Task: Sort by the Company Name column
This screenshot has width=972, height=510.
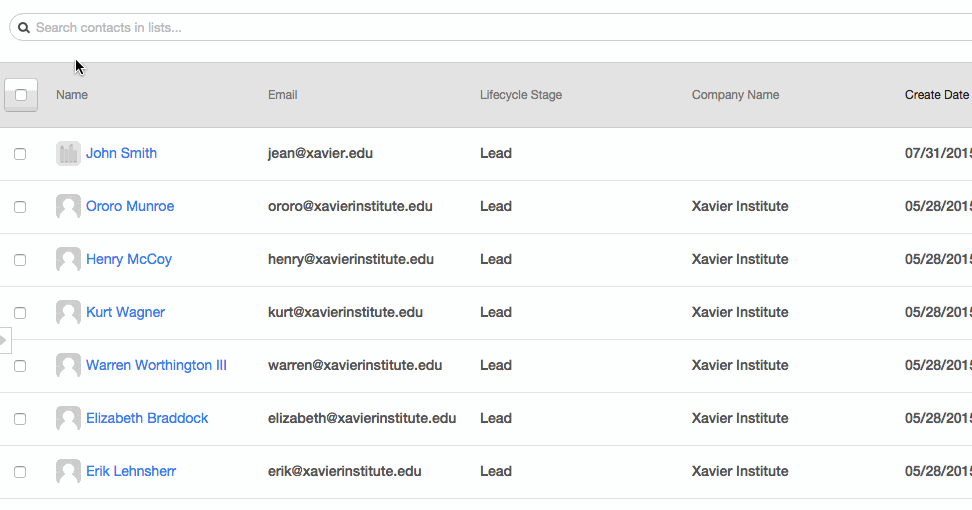Action: pos(735,95)
